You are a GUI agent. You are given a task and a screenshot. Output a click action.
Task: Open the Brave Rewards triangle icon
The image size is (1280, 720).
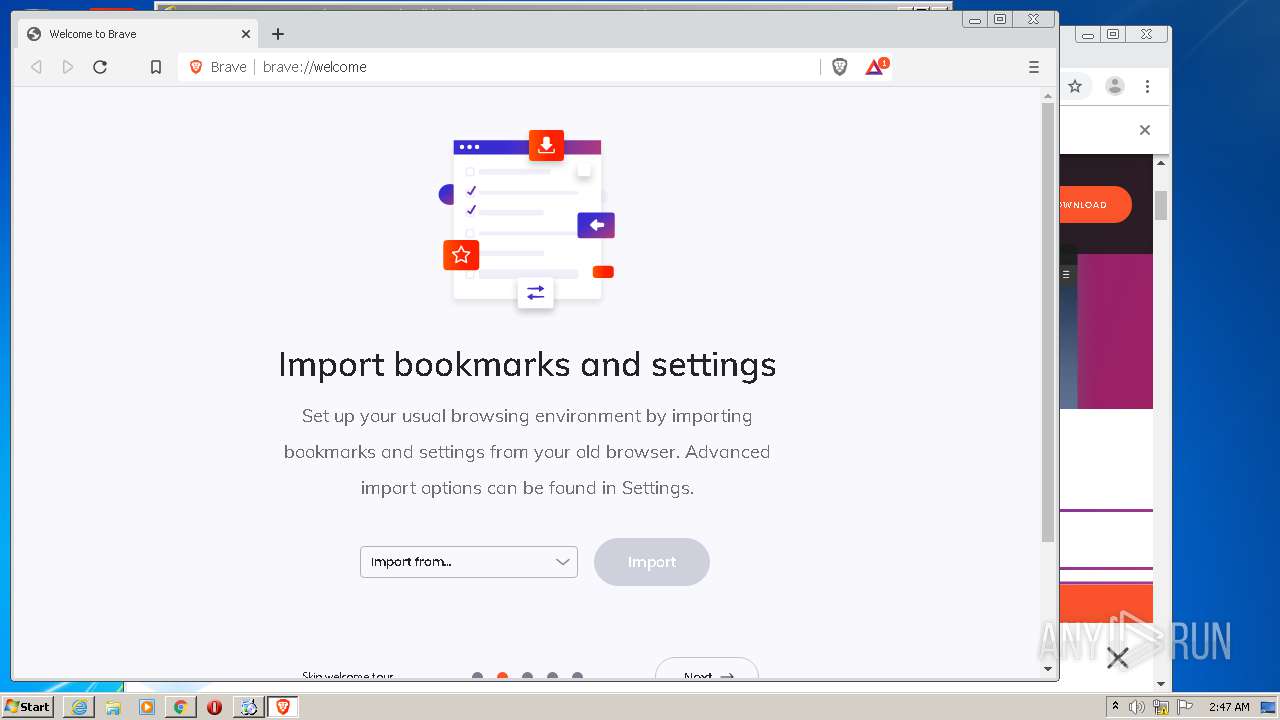875,67
